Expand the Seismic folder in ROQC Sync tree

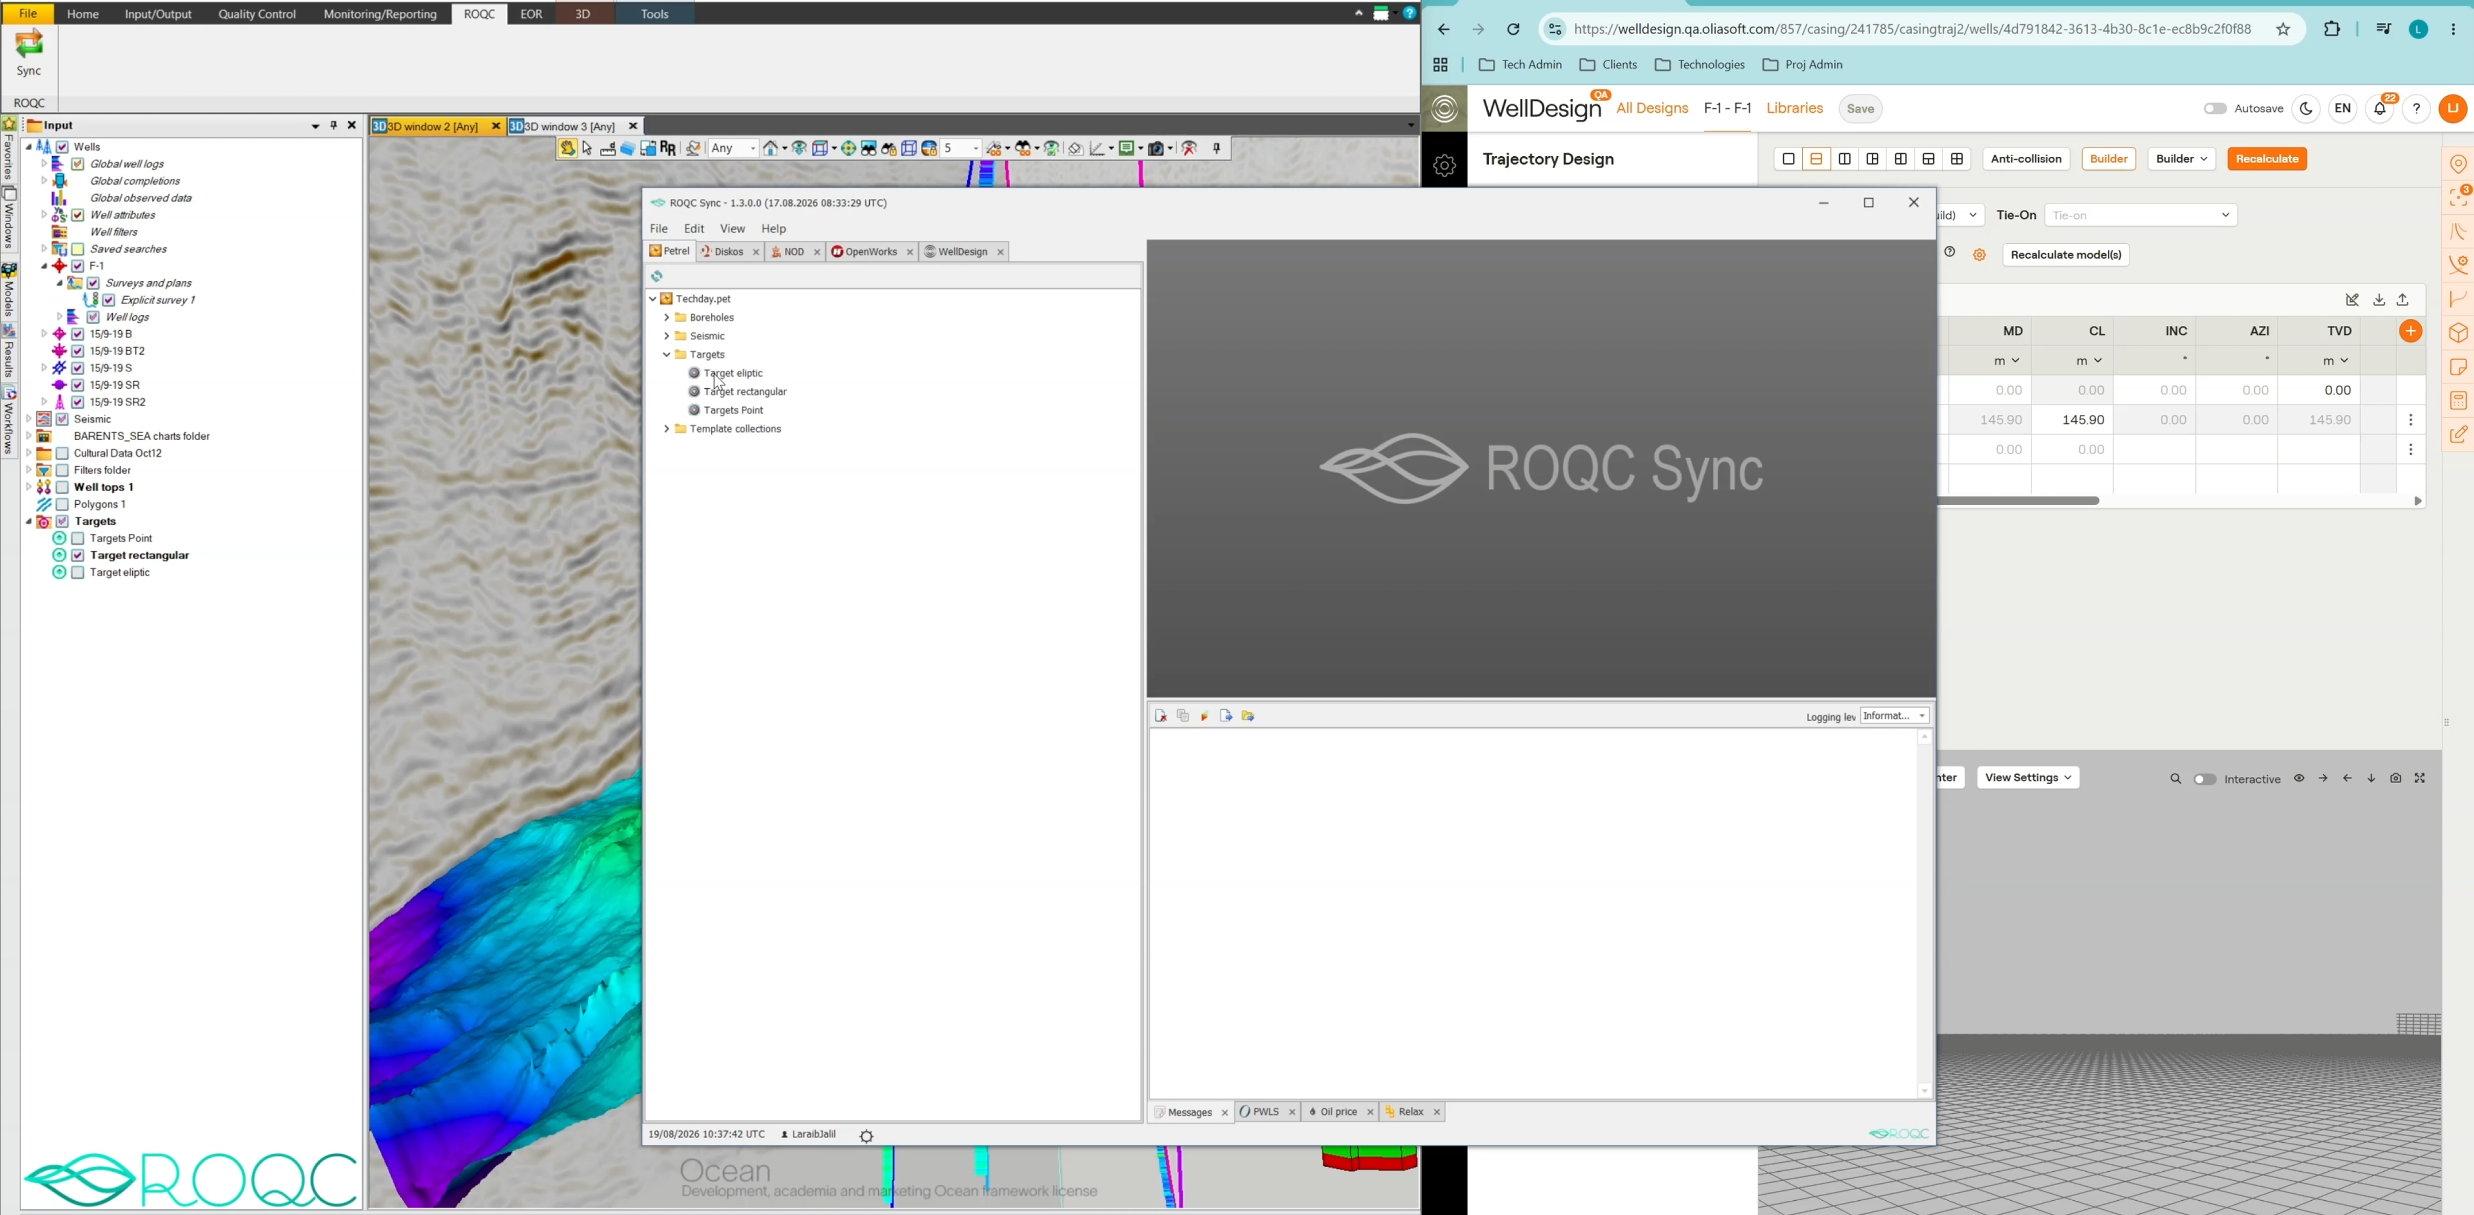point(667,336)
